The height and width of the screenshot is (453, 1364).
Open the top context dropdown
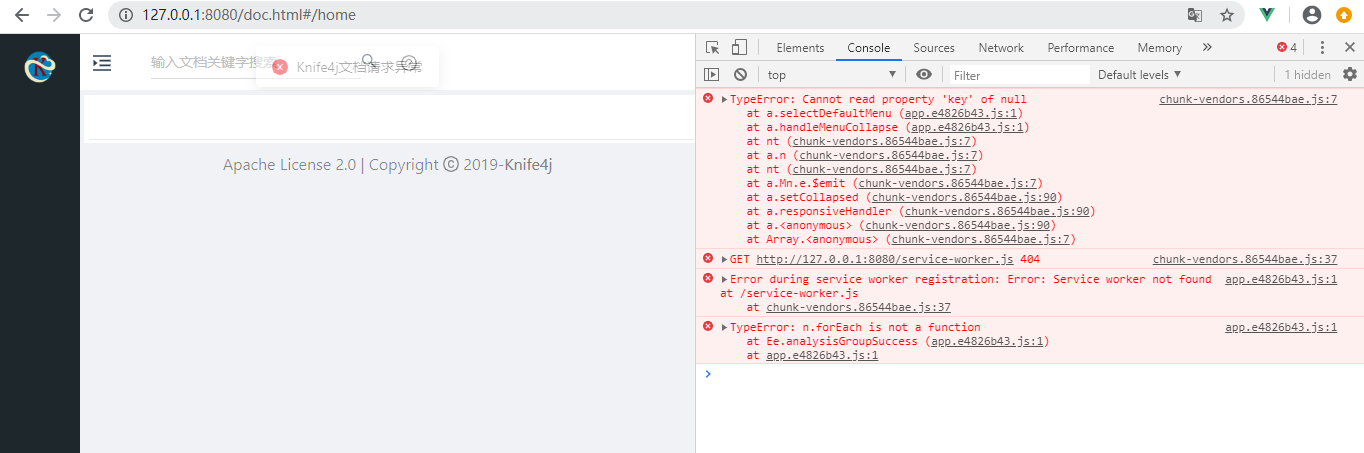tap(832, 74)
